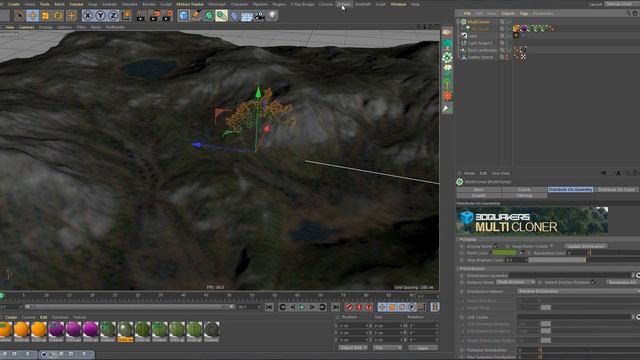Open the Volume menu
Image resolution: width=640 pixels, height=360 pixels.
coord(76,4)
